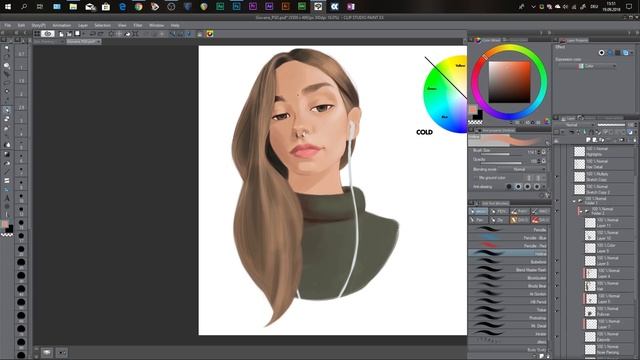Open the Edit menu

21,25
